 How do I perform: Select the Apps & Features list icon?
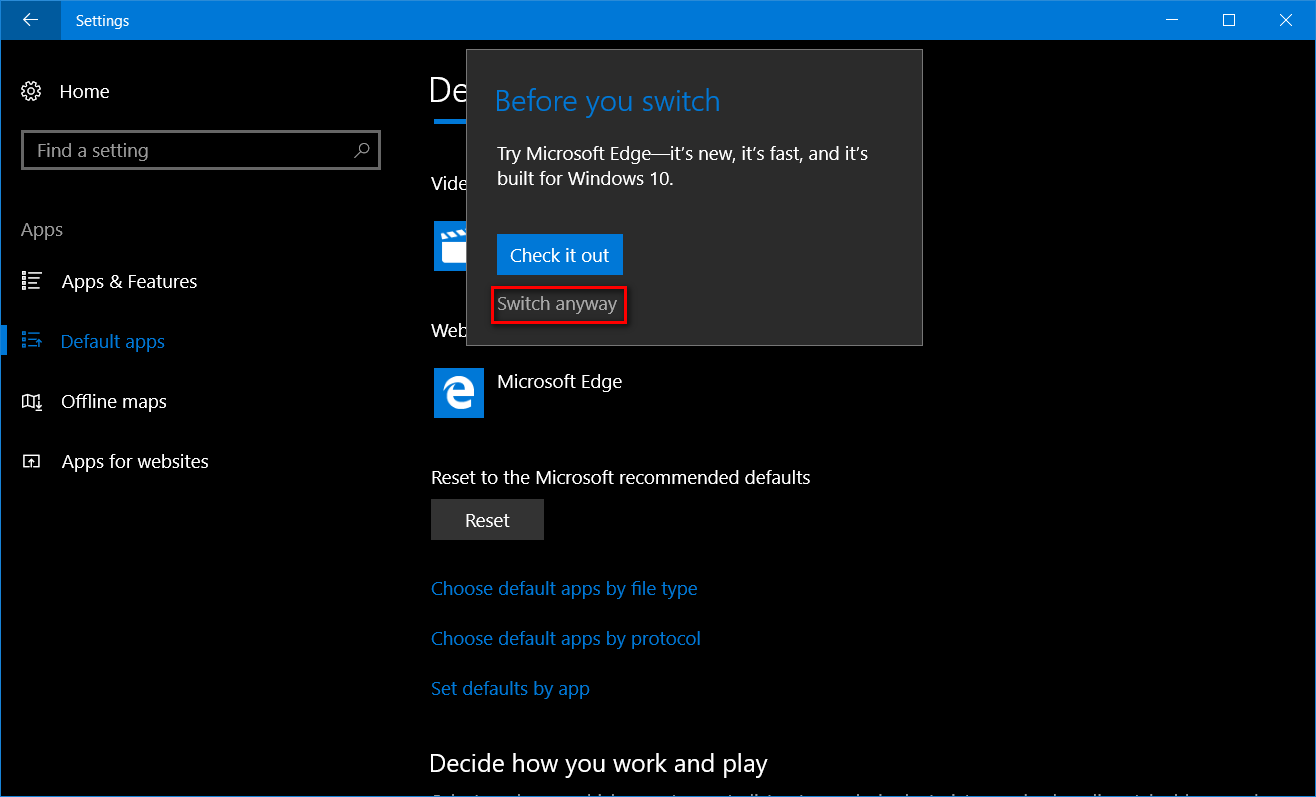coord(32,281)
